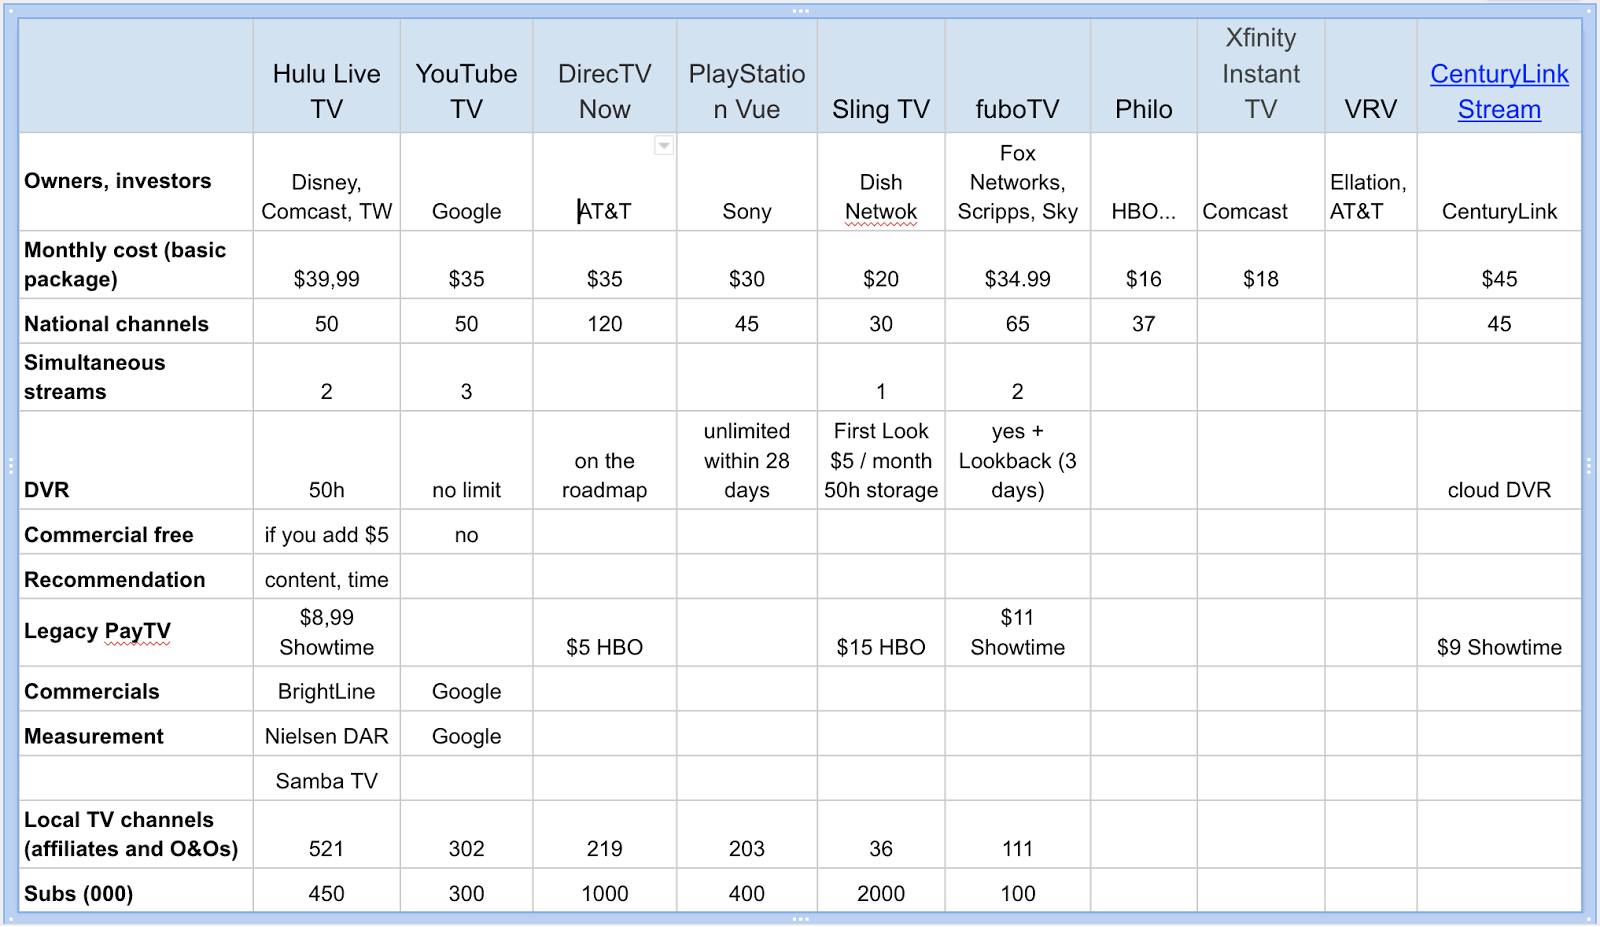
Task: Select the 2000 subs cell for Sling TV
Action: (x=881, y=891)
